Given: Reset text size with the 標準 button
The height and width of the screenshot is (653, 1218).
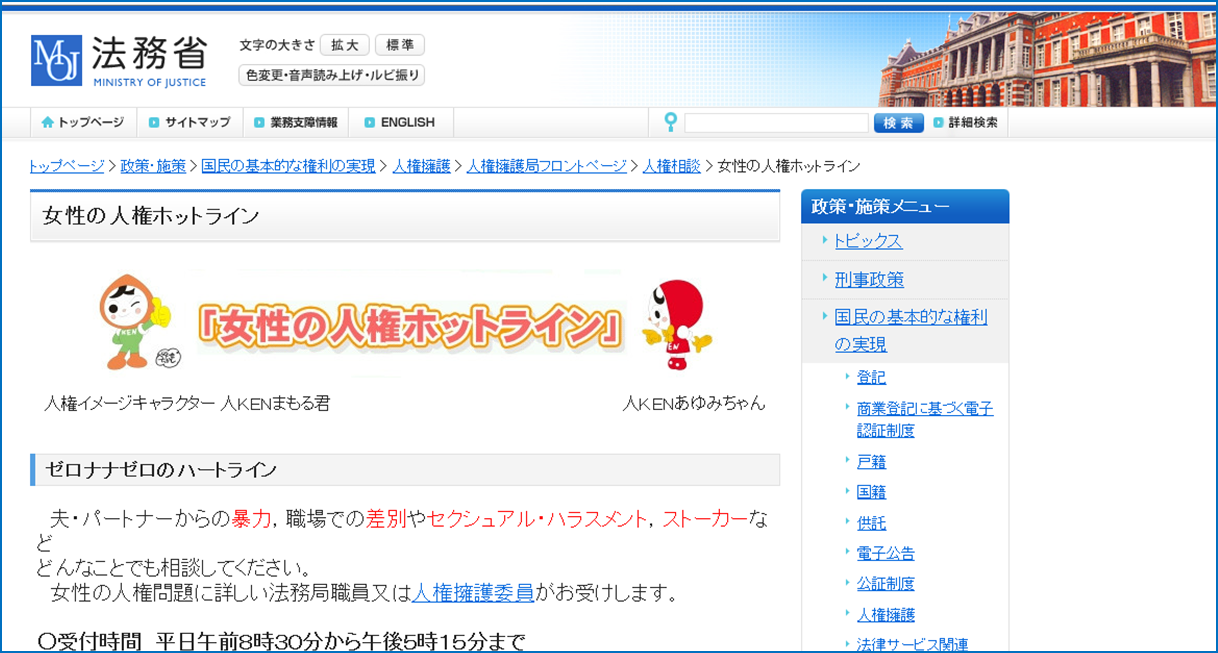Looking at the screenshot, I should pyautogui.click(x=400, y=45).
